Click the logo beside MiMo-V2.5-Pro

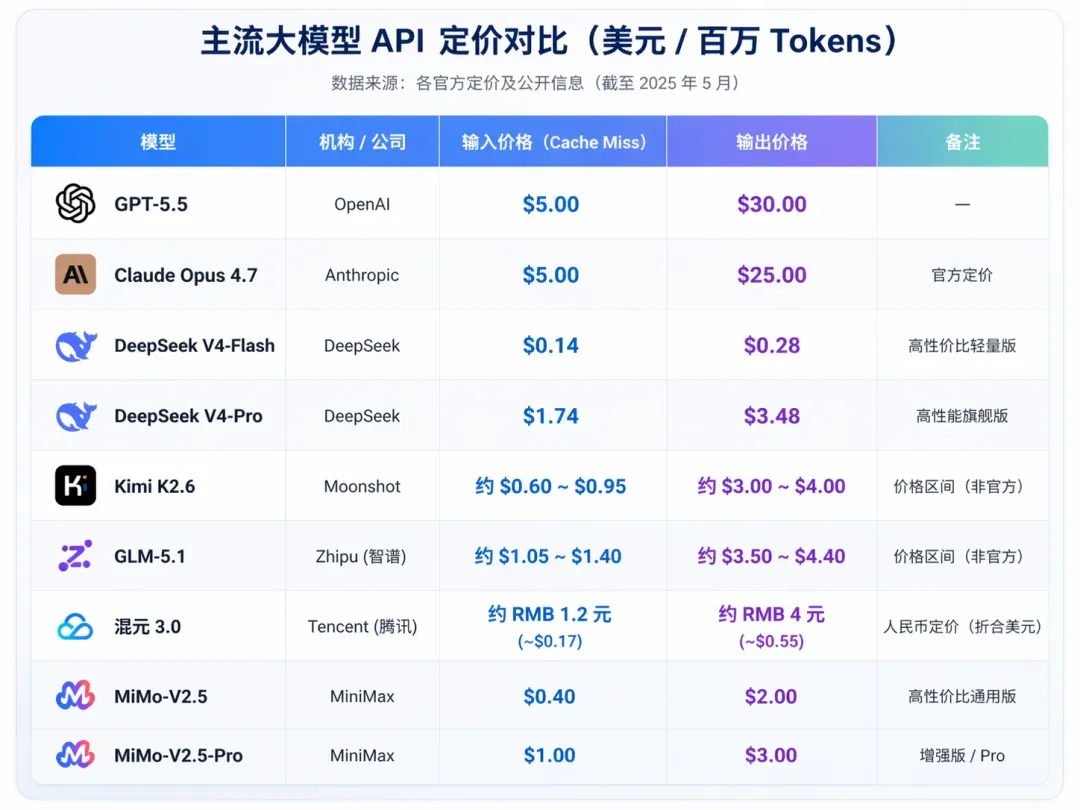click(75, 755)
